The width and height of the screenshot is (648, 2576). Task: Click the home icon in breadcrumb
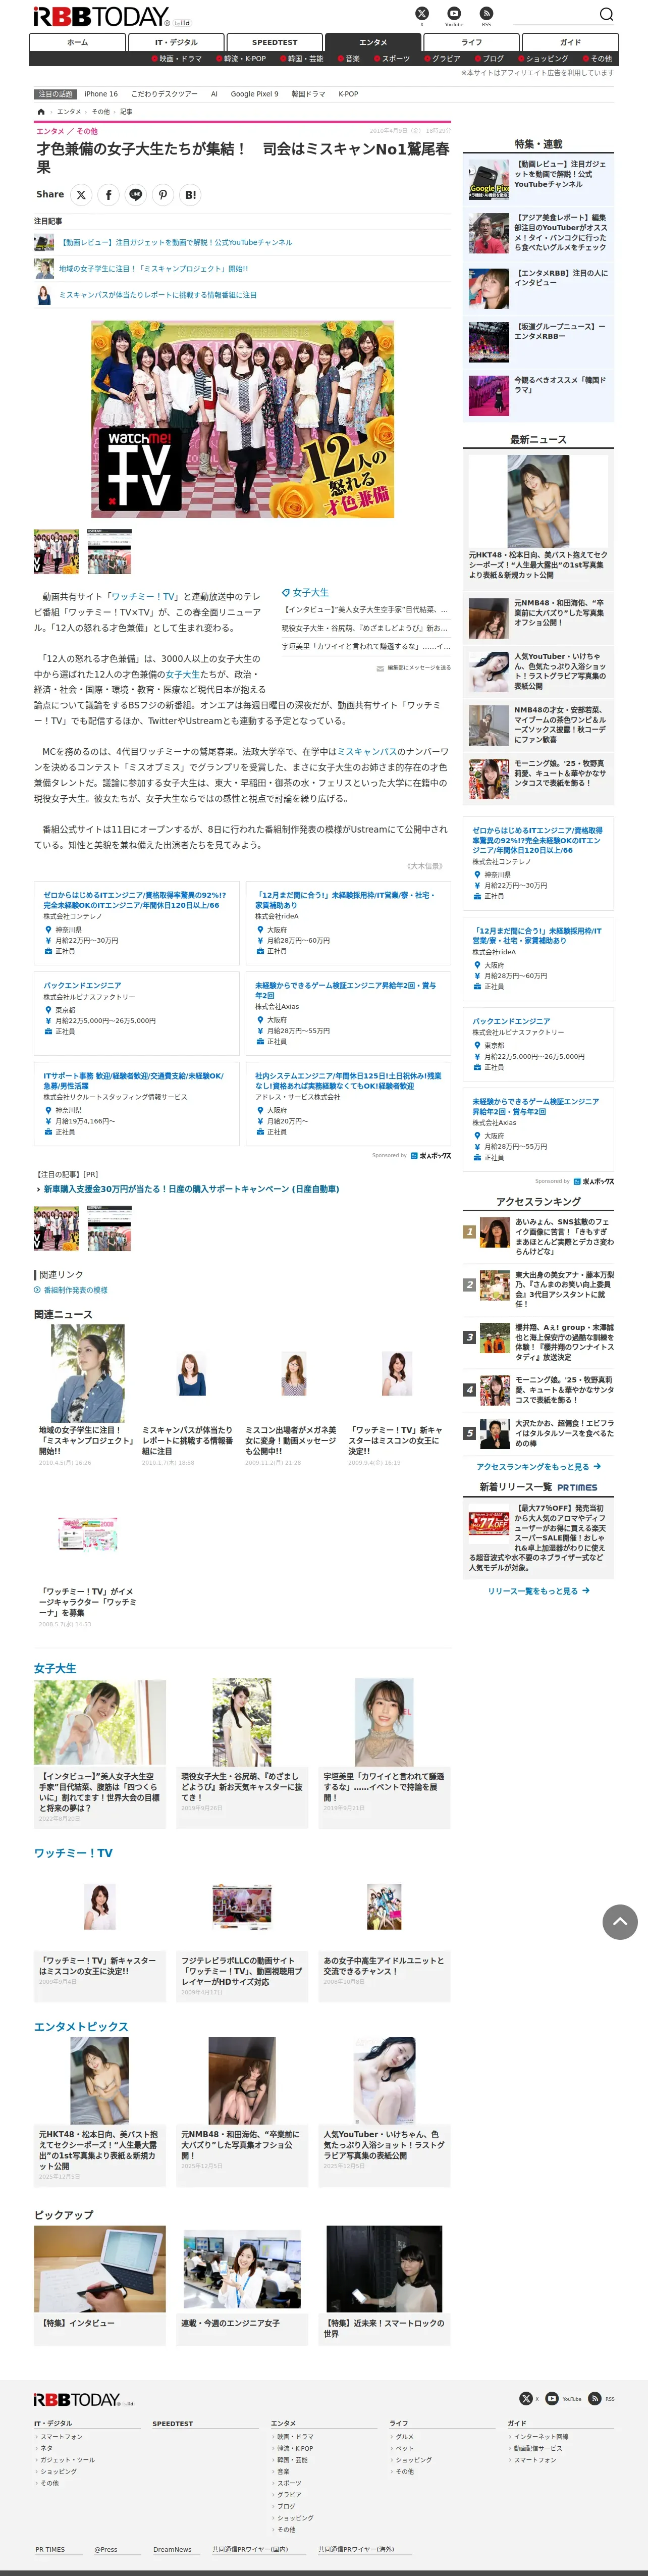41,112
